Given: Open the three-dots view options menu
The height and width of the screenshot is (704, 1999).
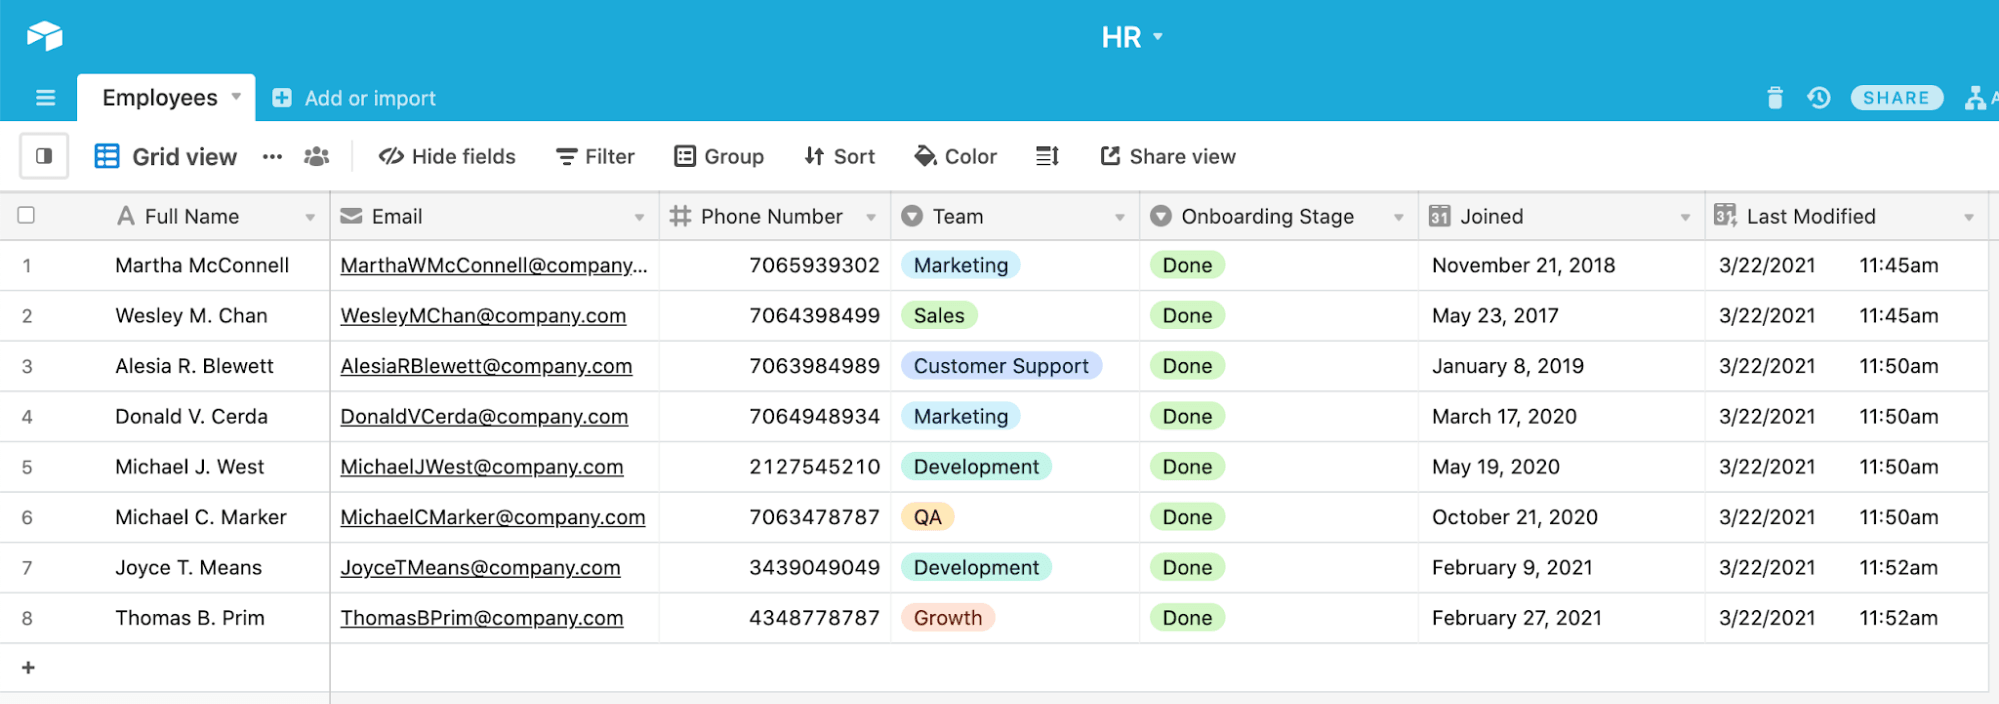Looking at the screenshot, I should 272,157.
